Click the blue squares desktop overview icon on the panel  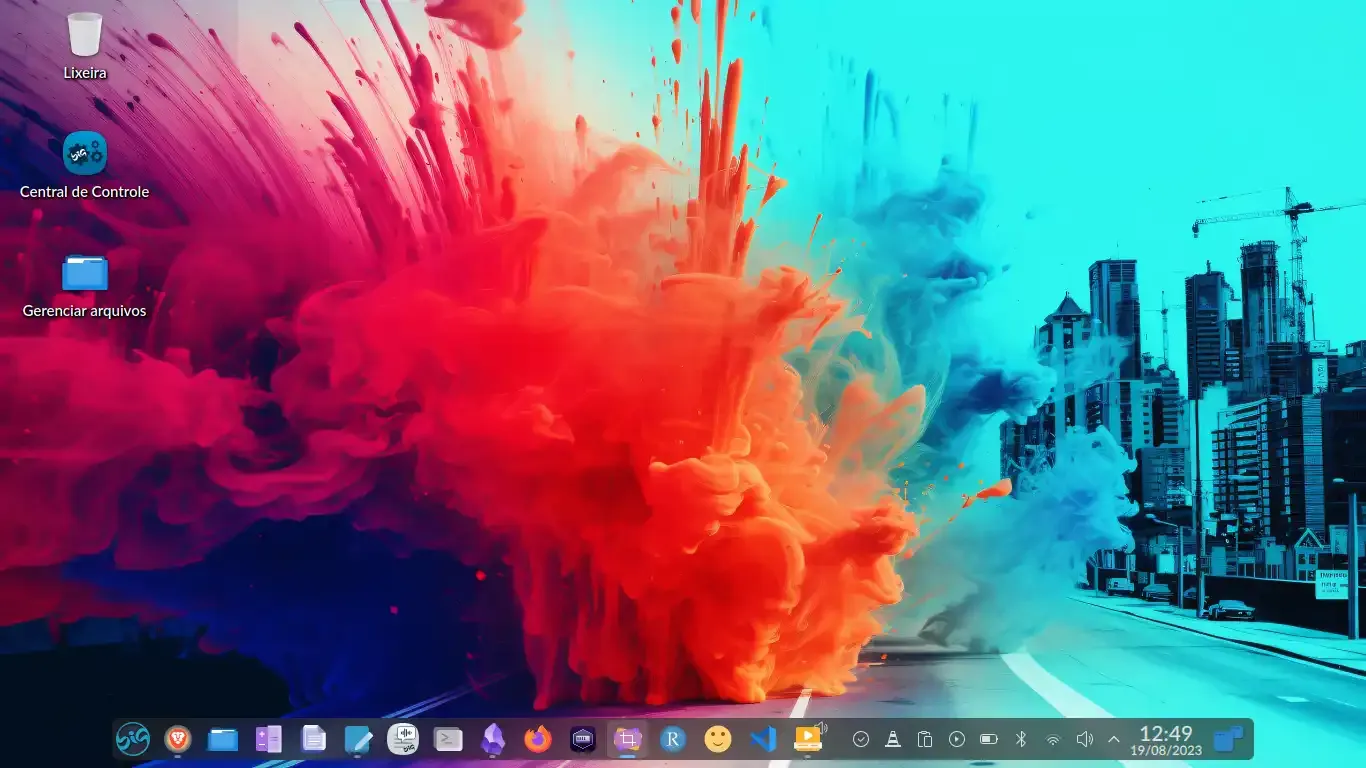click(1228, 739)
